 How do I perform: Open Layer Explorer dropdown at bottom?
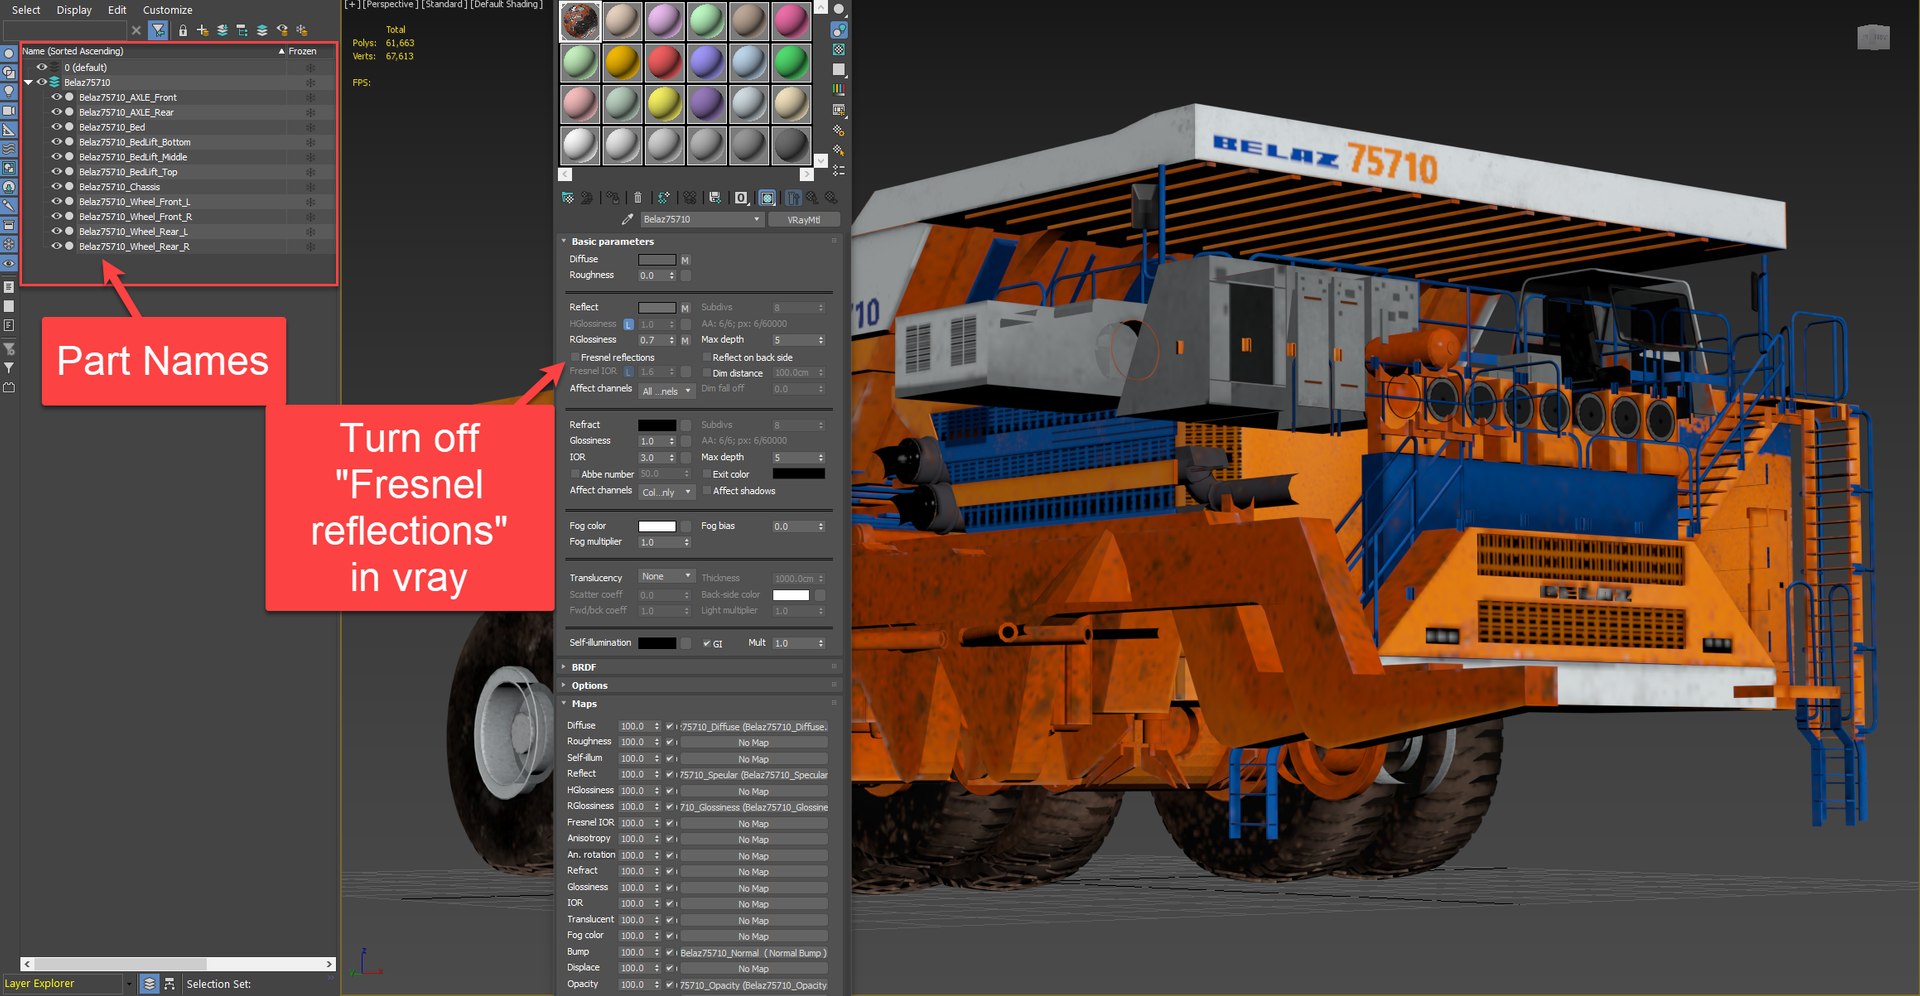(129, 984)
